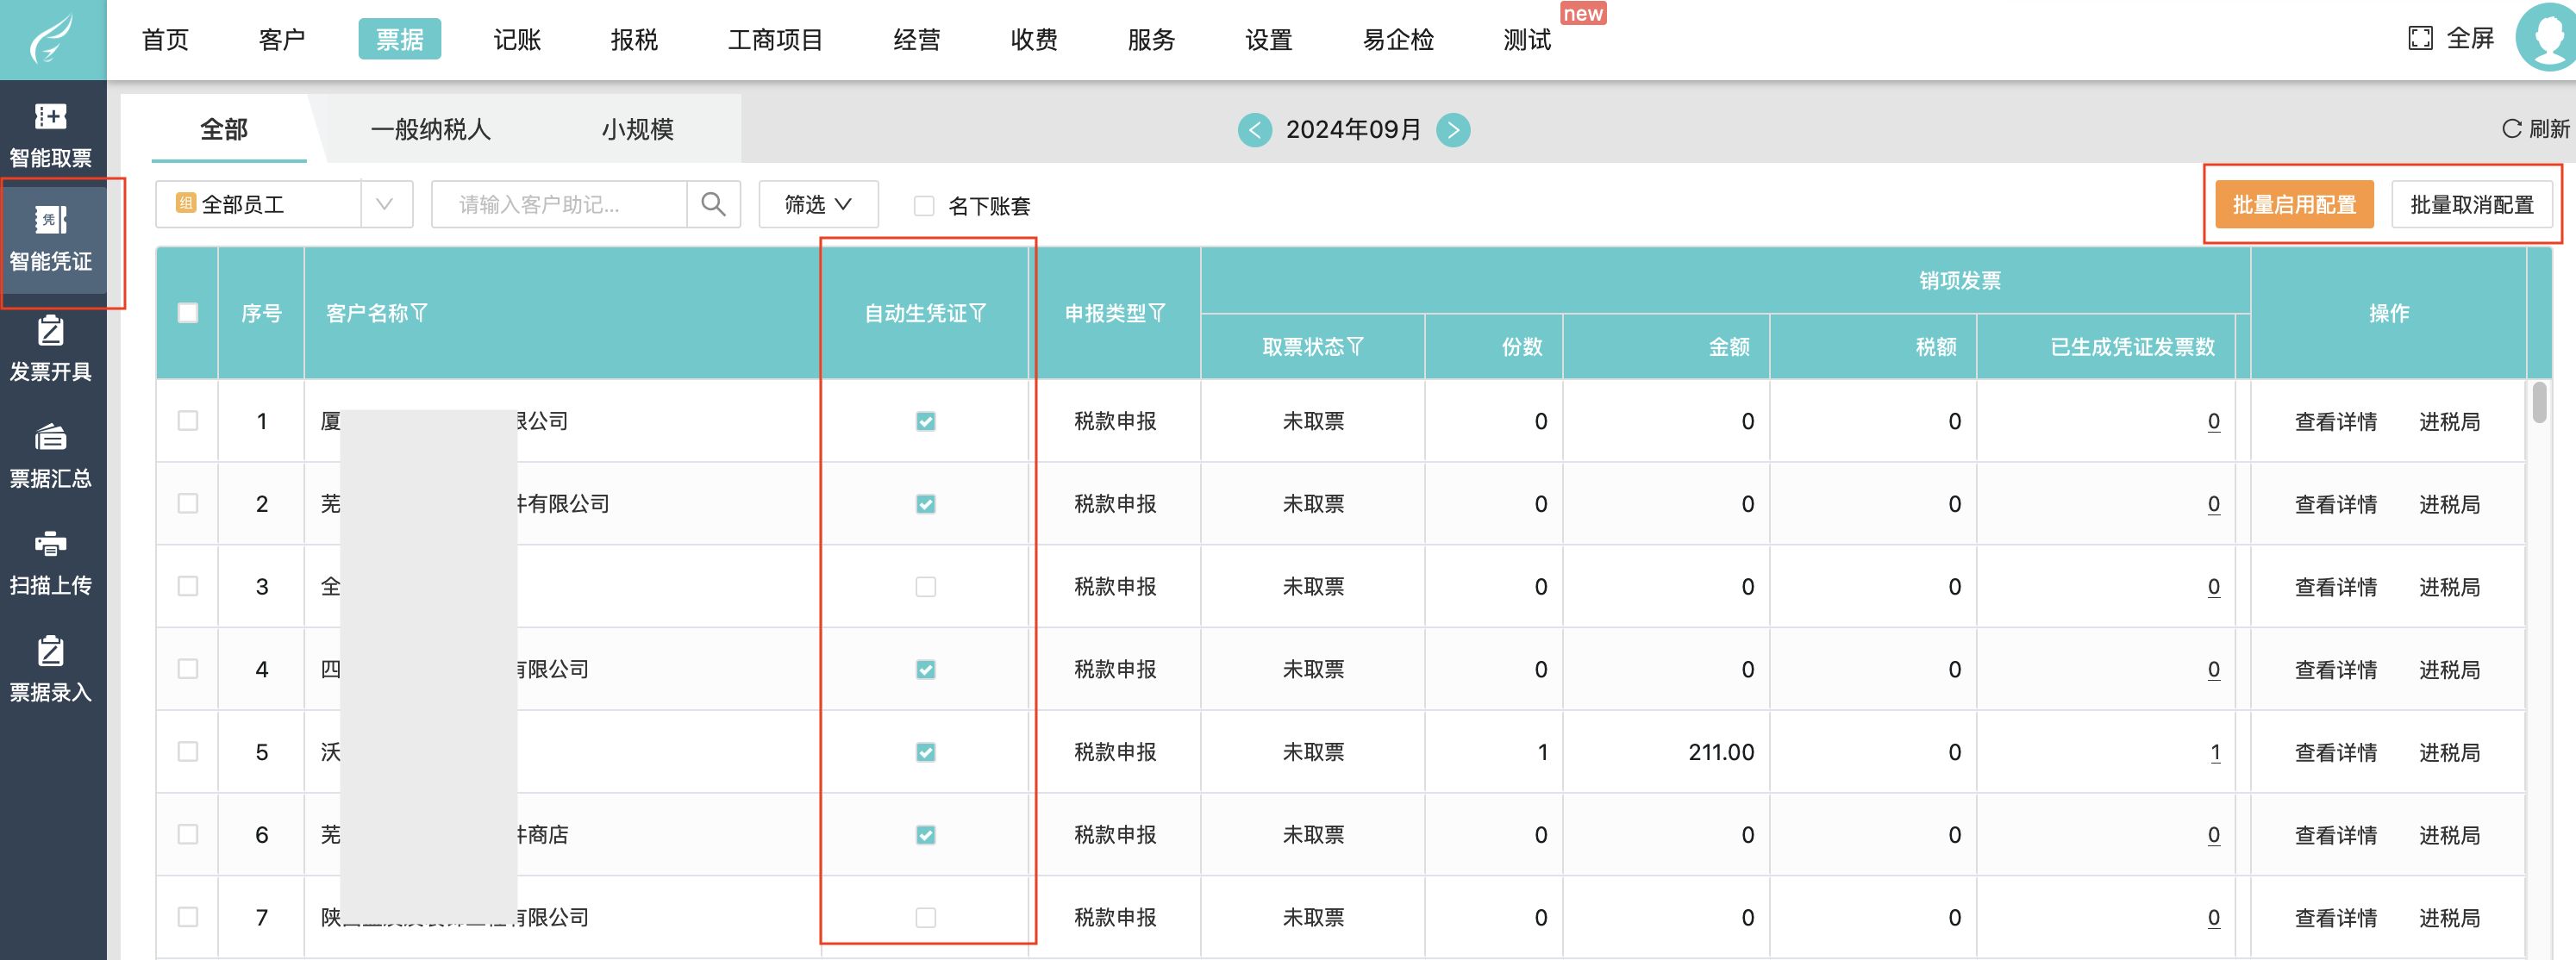
Task: Click the search magnifier icon
Action: 713,205
